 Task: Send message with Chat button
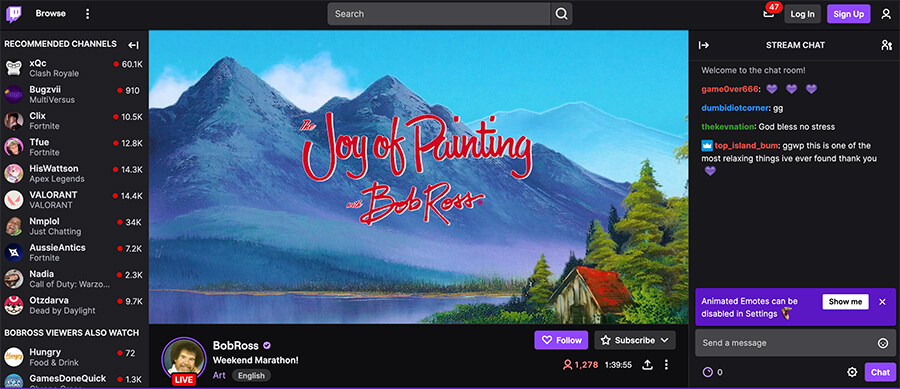pos(880,372)
